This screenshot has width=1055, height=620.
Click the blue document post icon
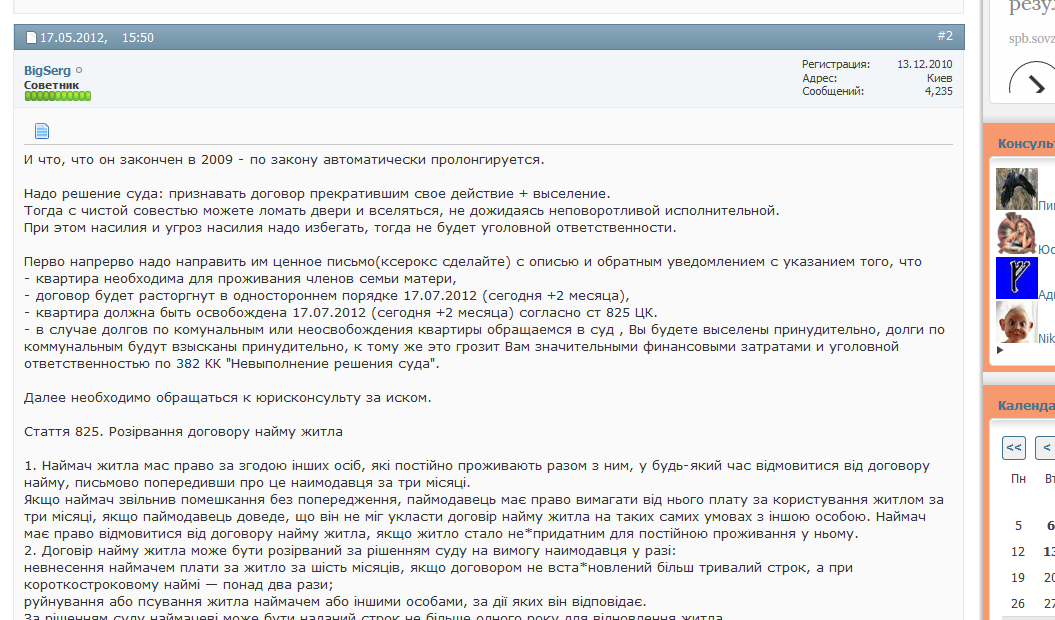point(42,131)
